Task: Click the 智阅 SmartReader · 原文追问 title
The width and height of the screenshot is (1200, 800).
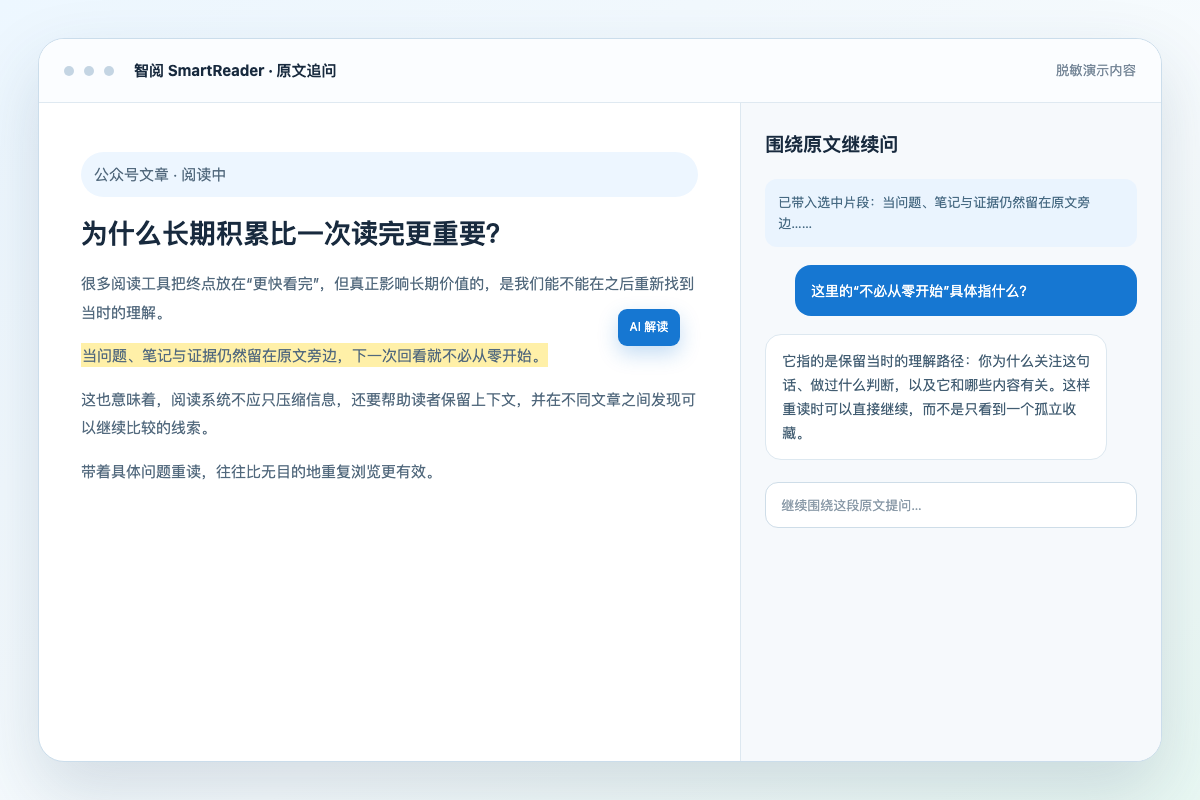Action: pyautogui.click(x=235, y=71)
